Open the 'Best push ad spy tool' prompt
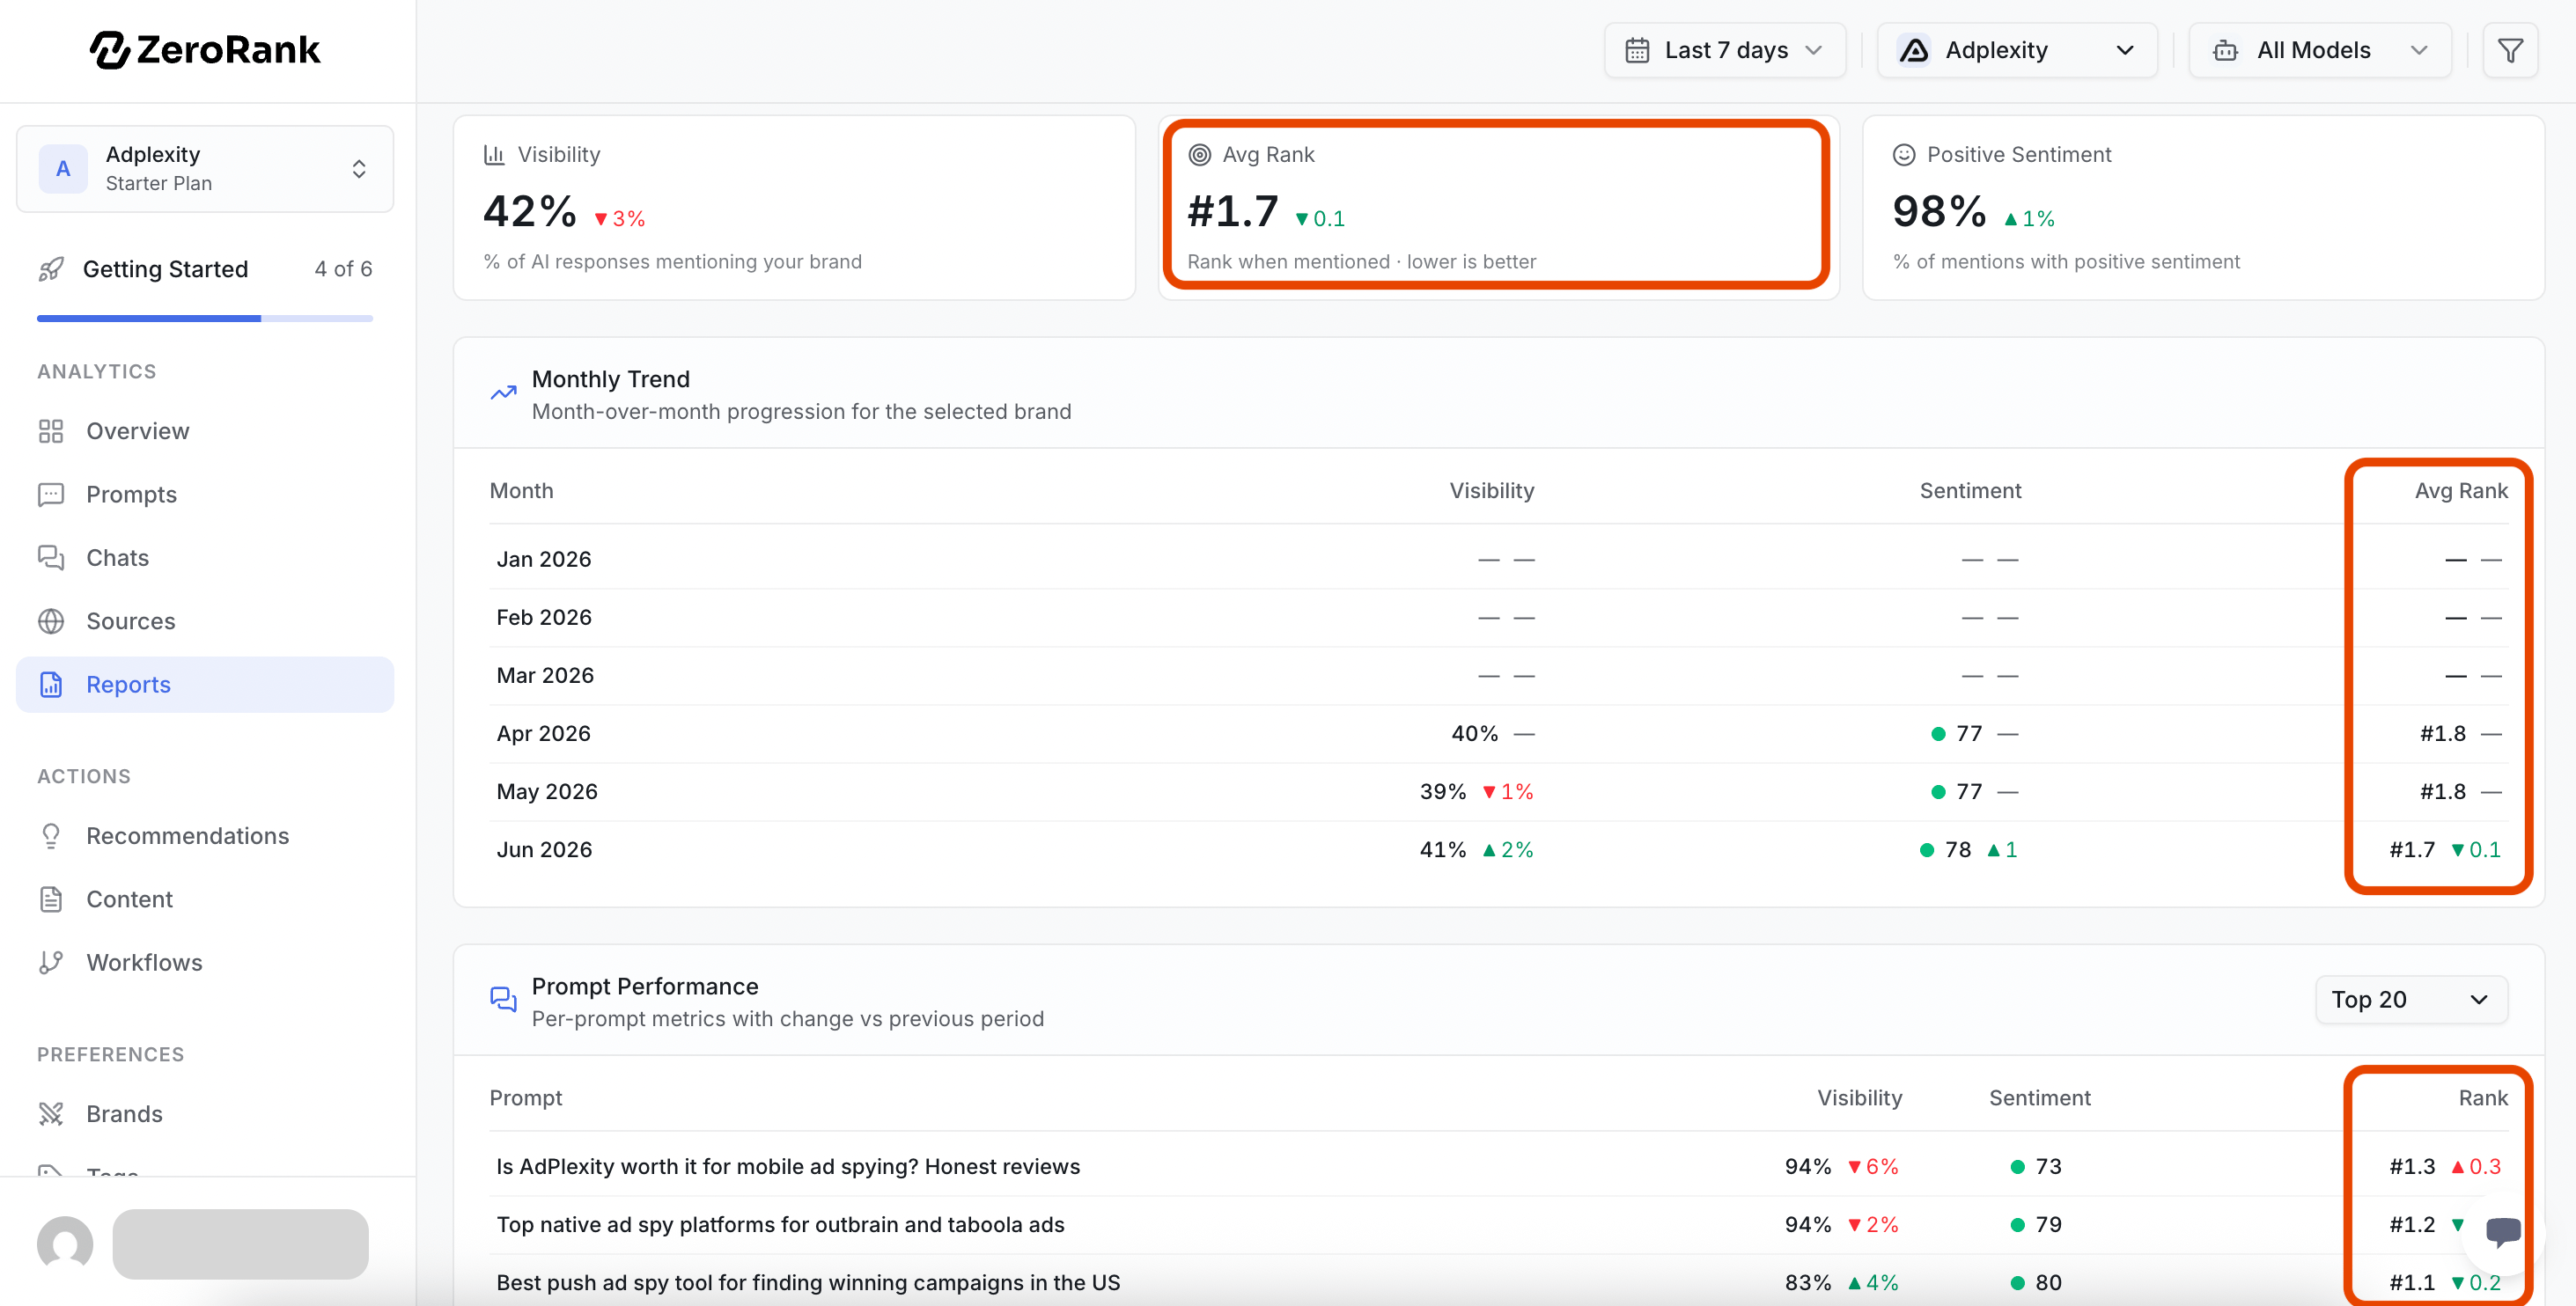 [808, 1282]
